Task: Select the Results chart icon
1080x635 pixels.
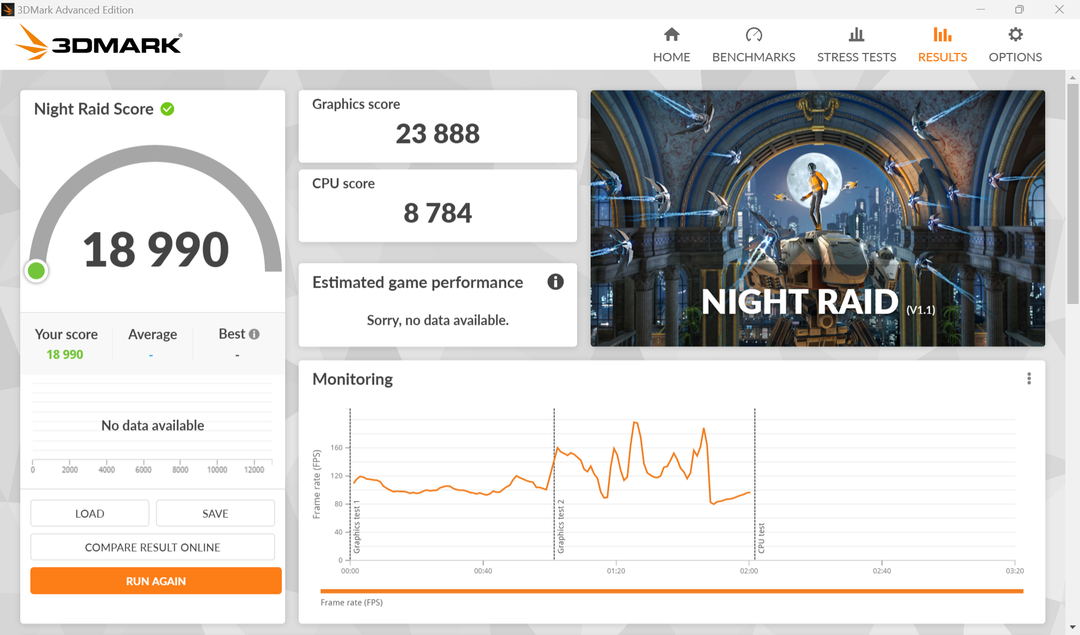Action: (942, 35)
